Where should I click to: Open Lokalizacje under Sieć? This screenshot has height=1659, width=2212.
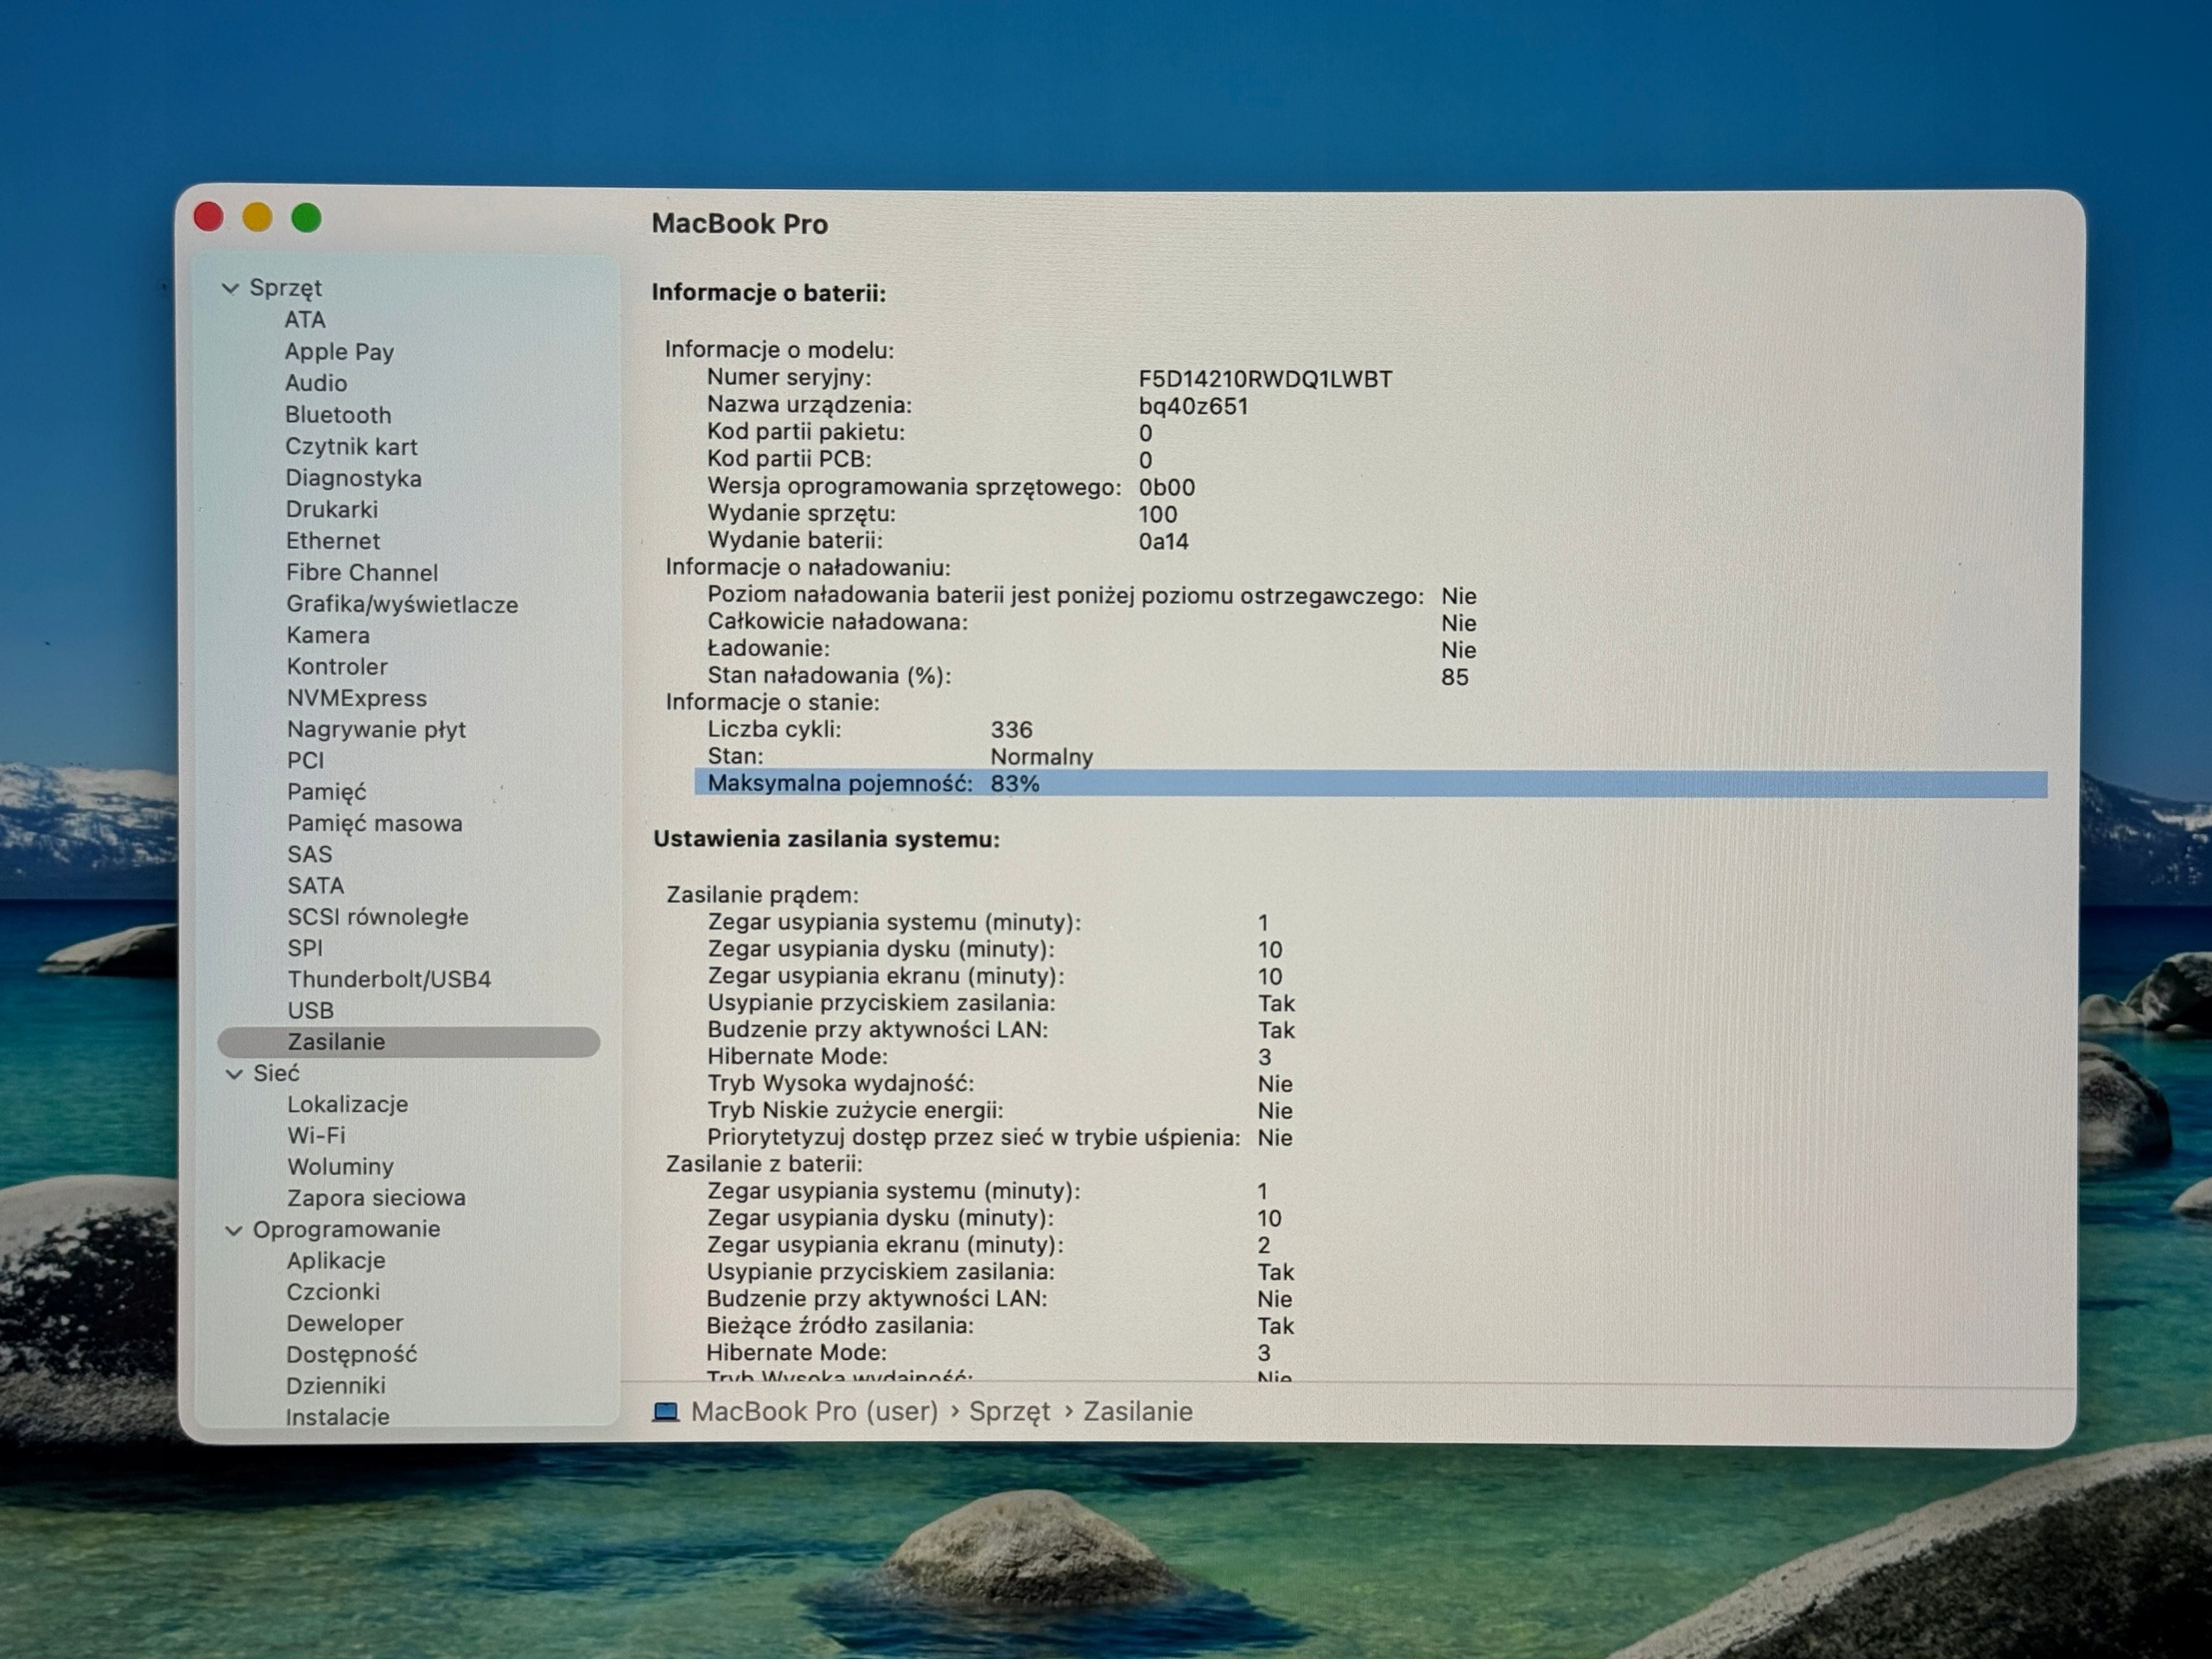[x=348, y=1105]
